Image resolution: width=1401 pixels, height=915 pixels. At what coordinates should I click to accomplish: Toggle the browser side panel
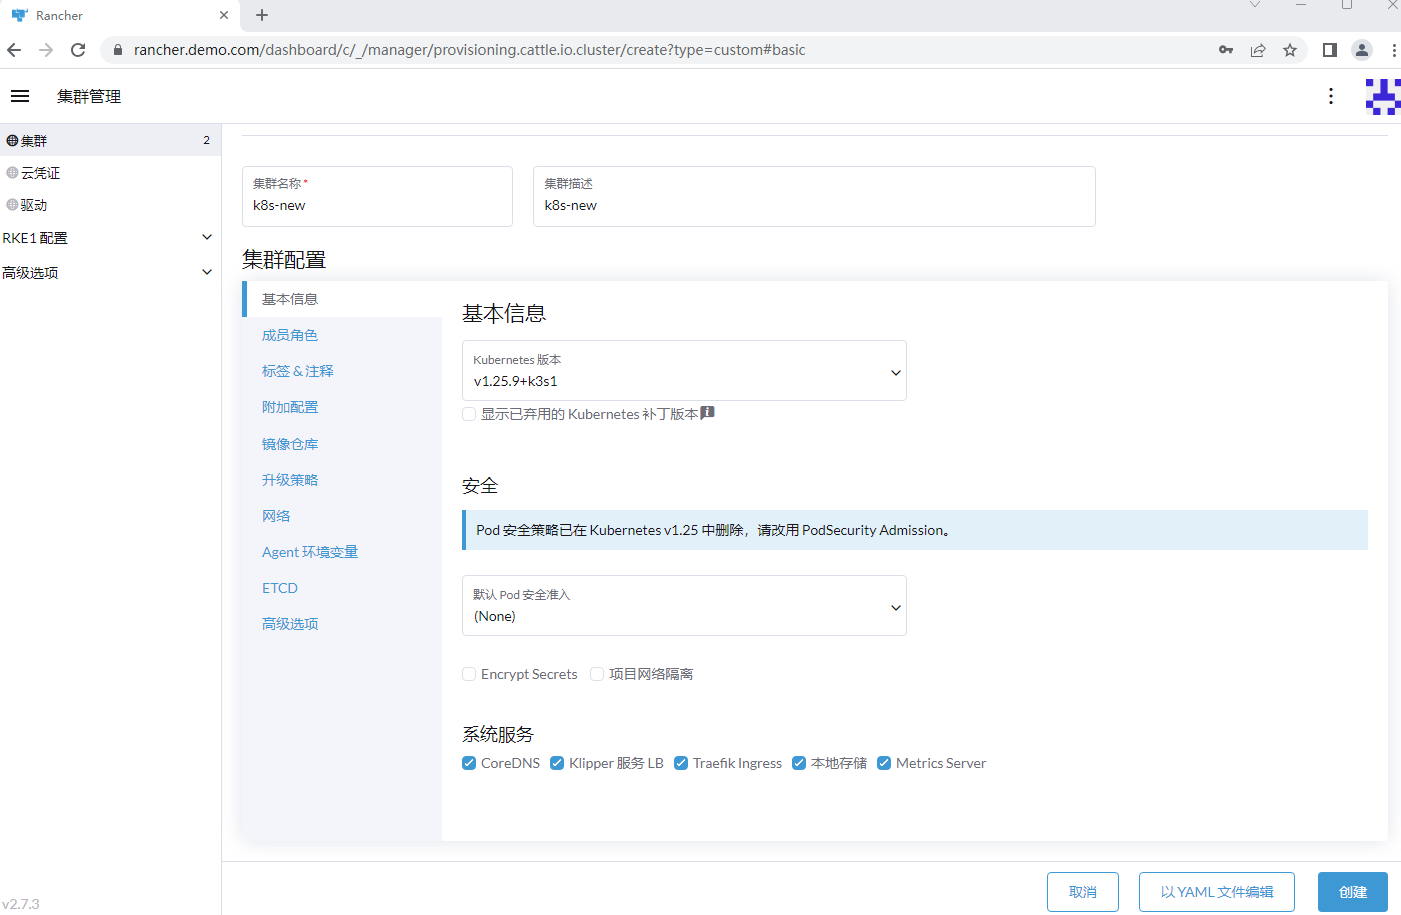[x=1330, y=50]
